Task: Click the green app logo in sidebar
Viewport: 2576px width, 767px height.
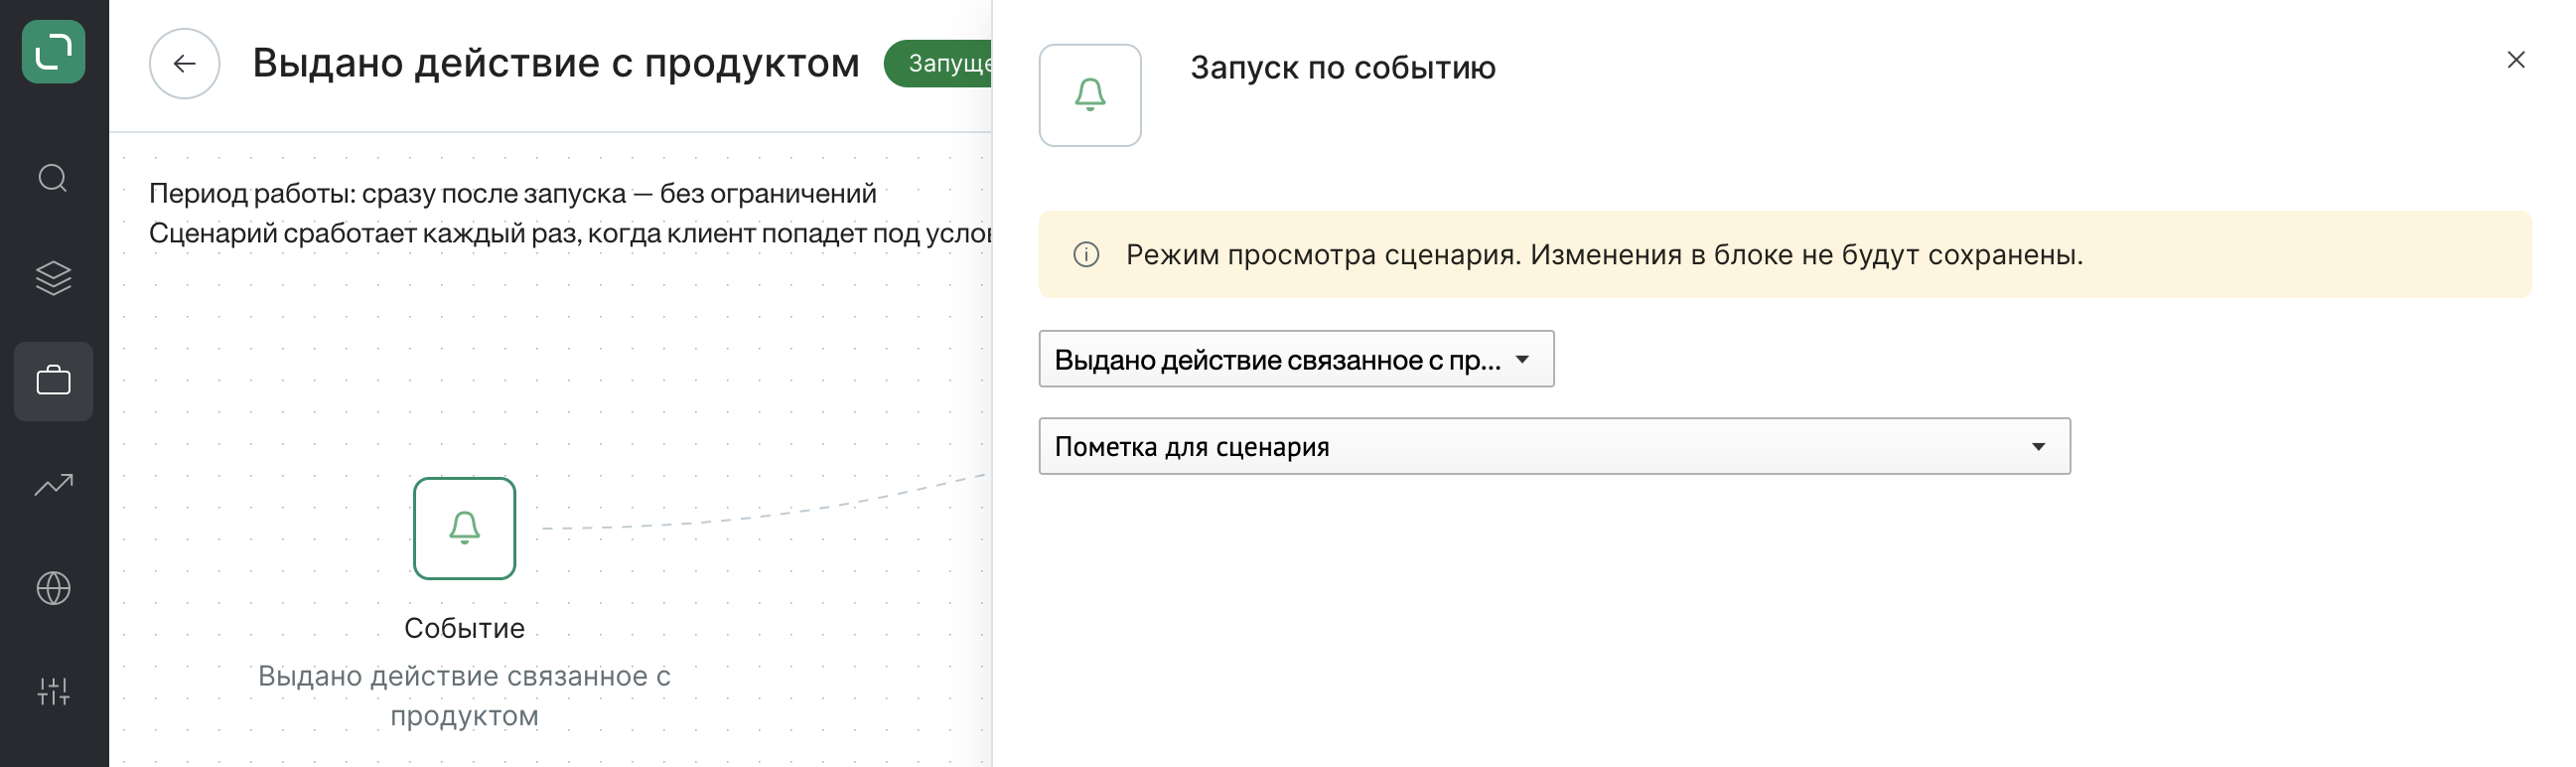Action: 53,52
